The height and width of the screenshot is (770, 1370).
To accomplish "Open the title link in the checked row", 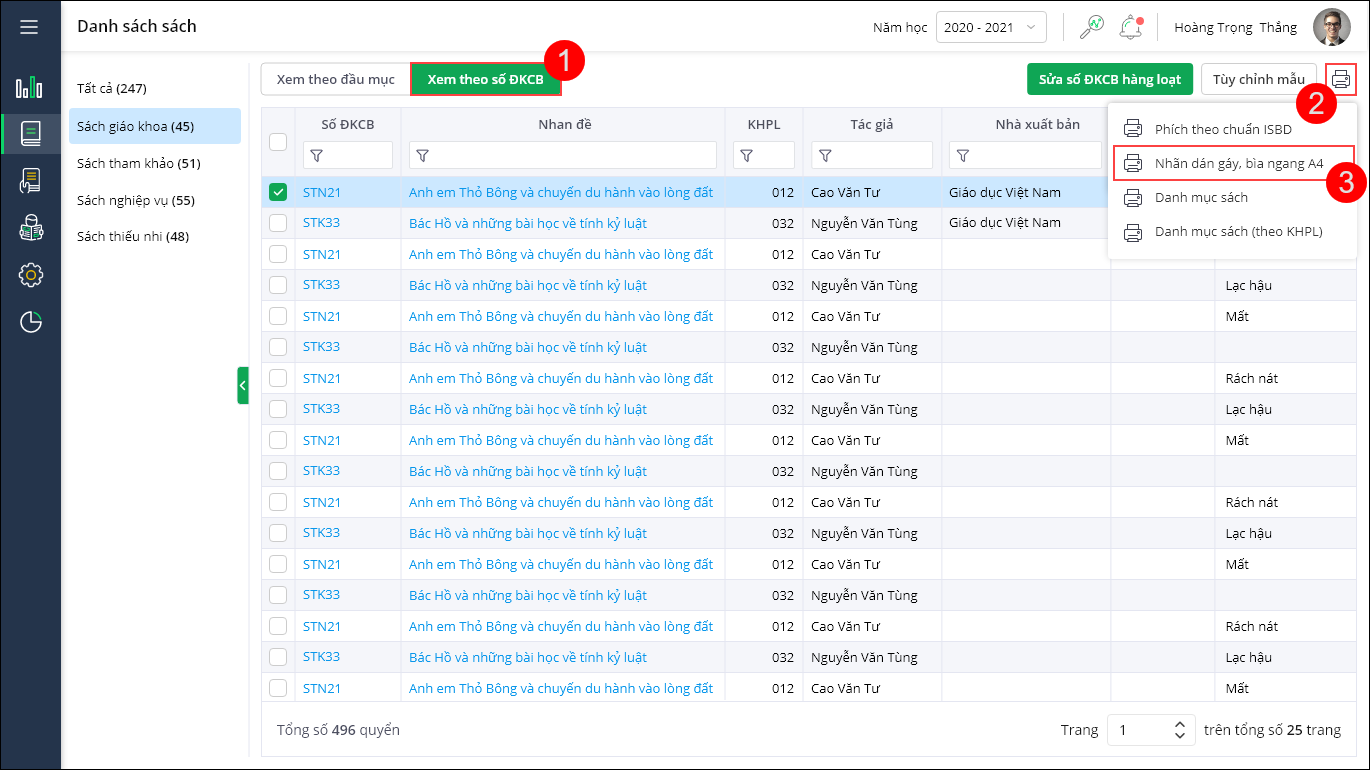I will point(561,192).
